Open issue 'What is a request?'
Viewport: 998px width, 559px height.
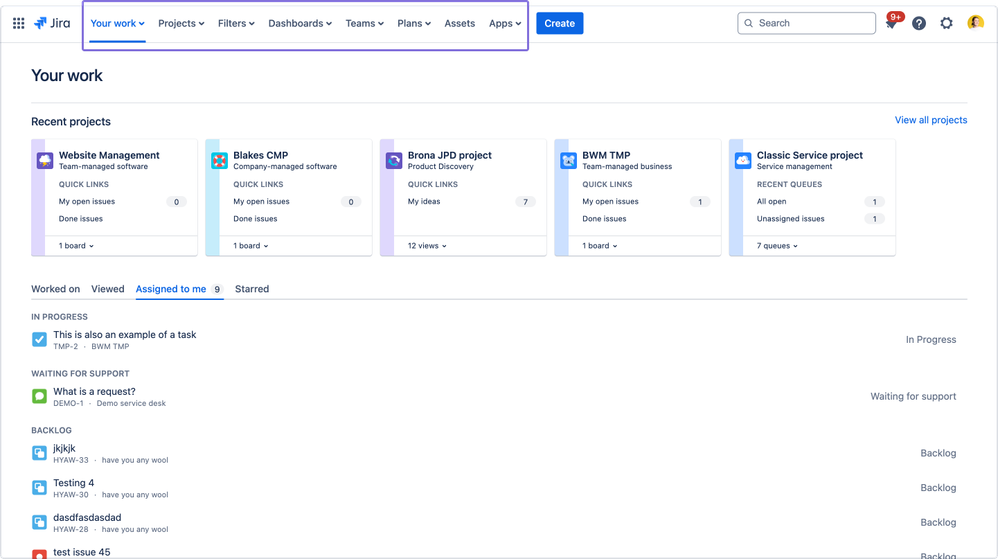click(x=94, y=392)
